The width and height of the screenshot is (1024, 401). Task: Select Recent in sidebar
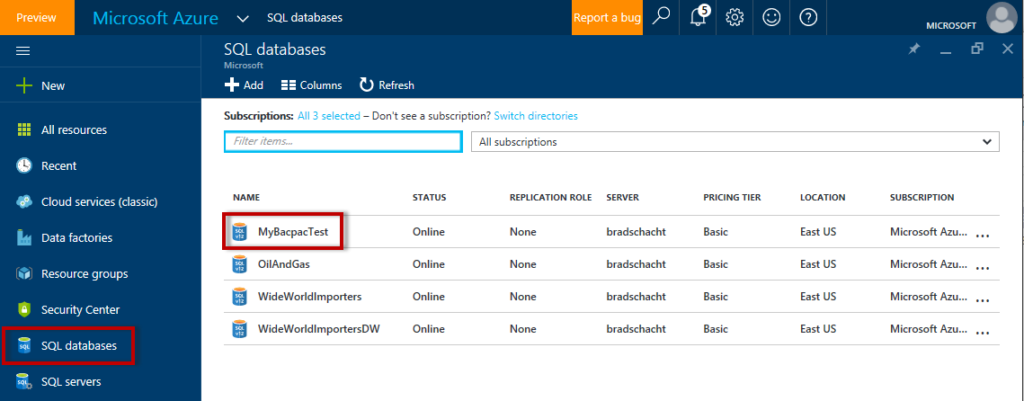pos(59,166)
